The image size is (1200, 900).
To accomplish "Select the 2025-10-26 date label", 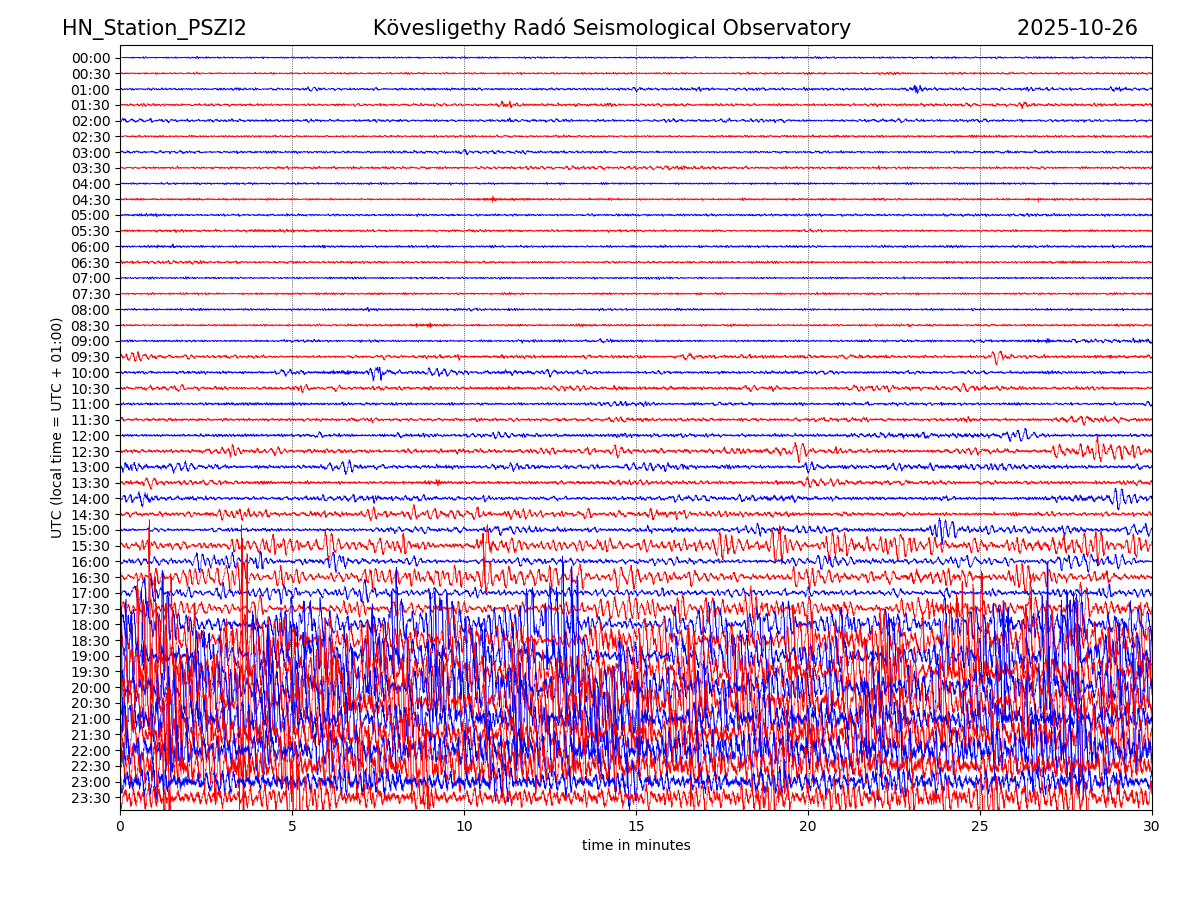I will [x=1077, y=28].
